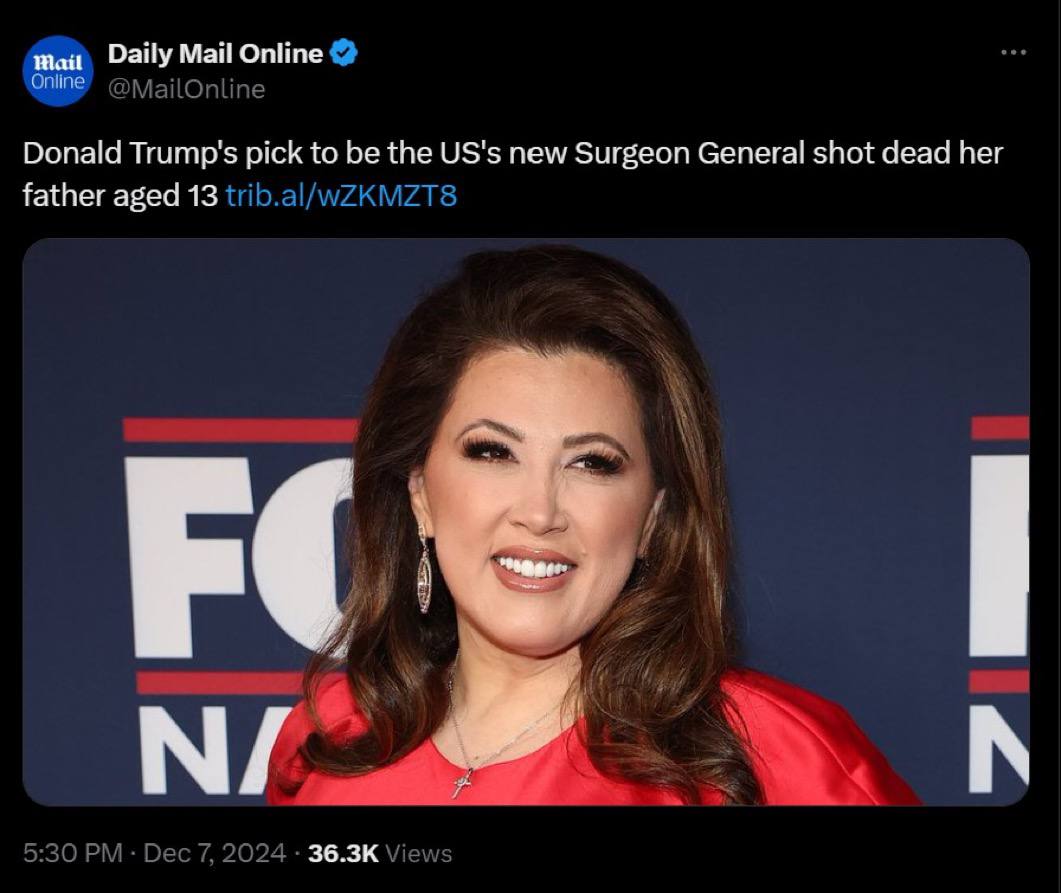Visit the Daily Mail Online display name
1061x893 pixels.
[215, 53]
